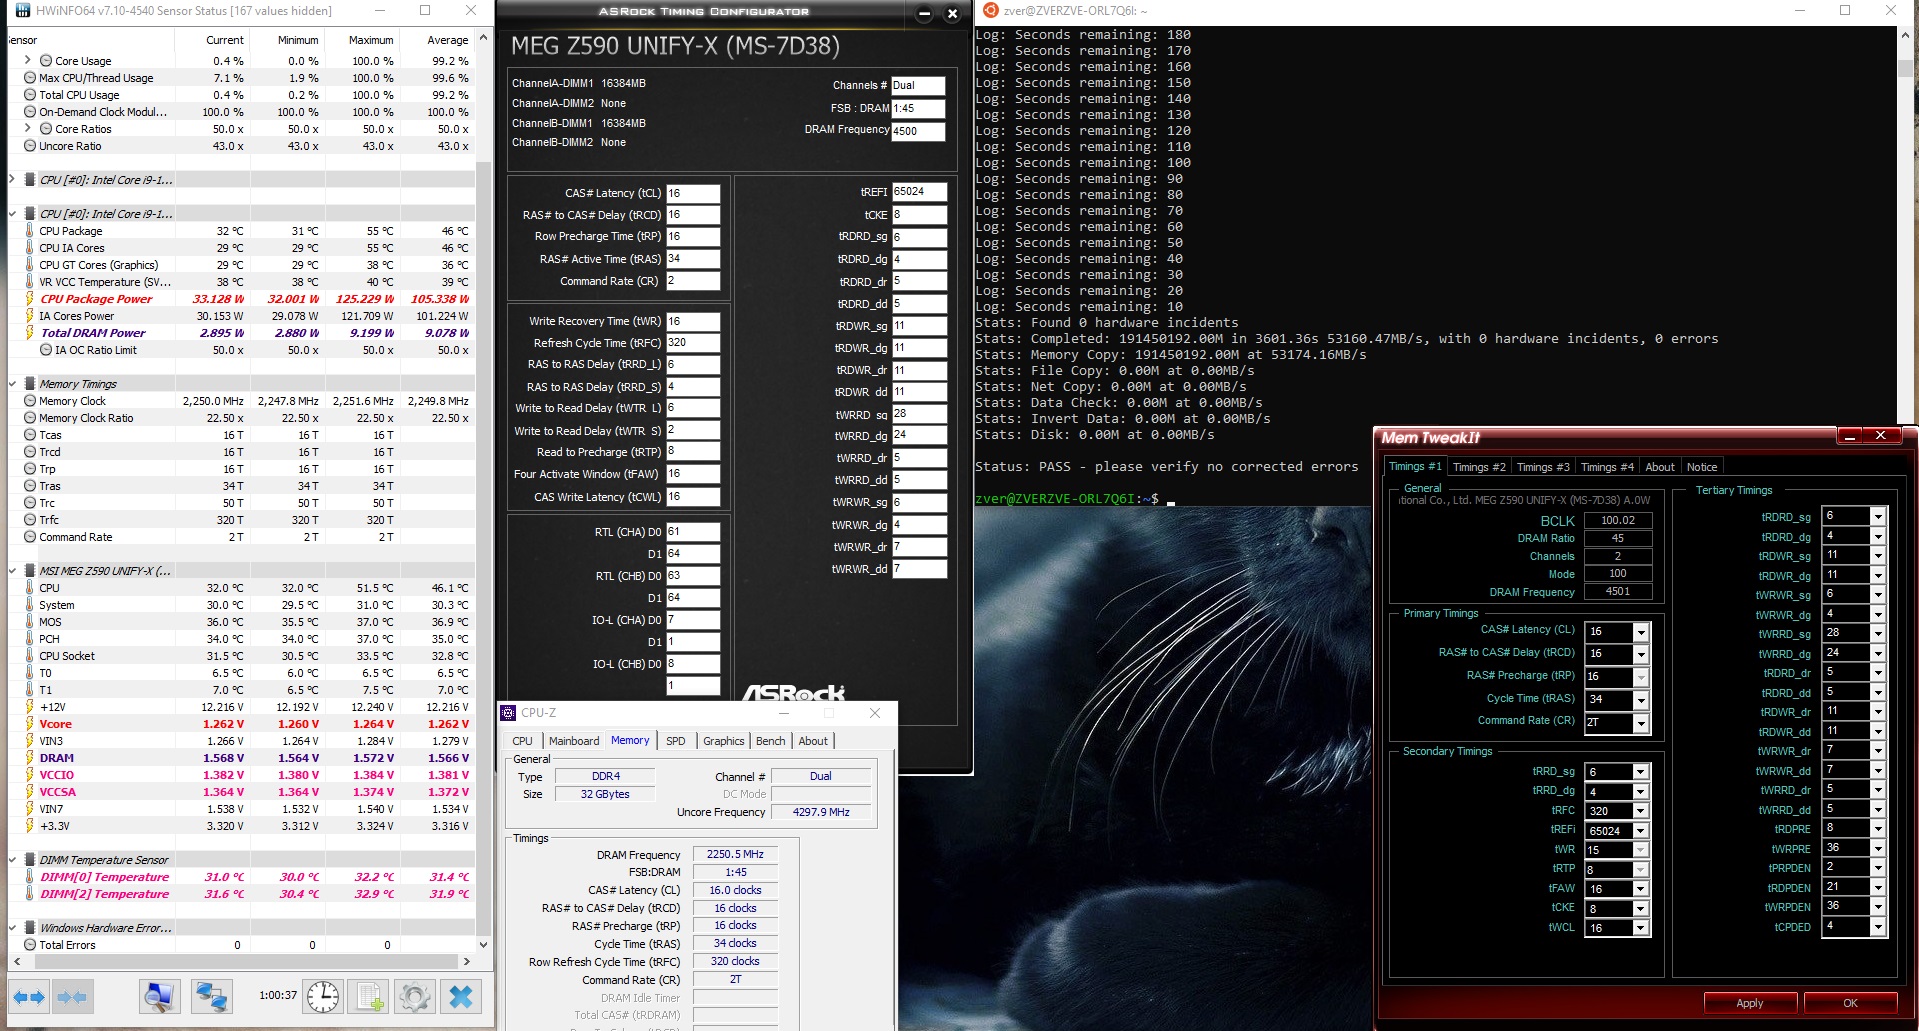Screen dimensions: 1919x1031
Task: Expand the Core Ratios sensor row
Action: click(x=28, y=128)
